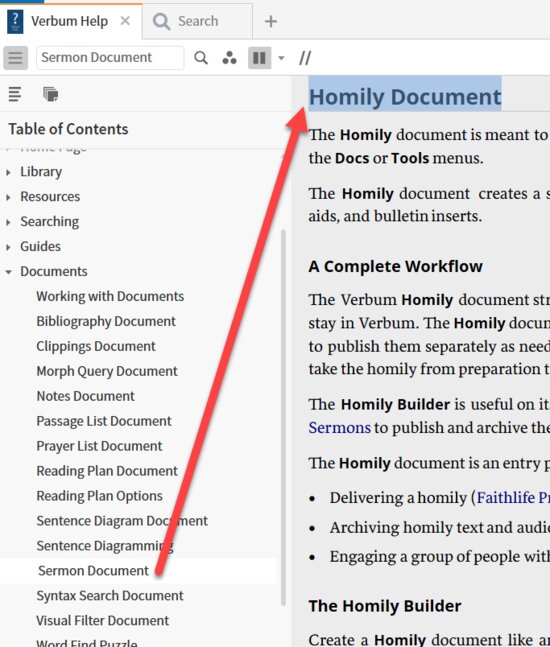Select Notes Document entry
Image resolution: width=550 pixels, height=647 pixels.
pos(85,396)
